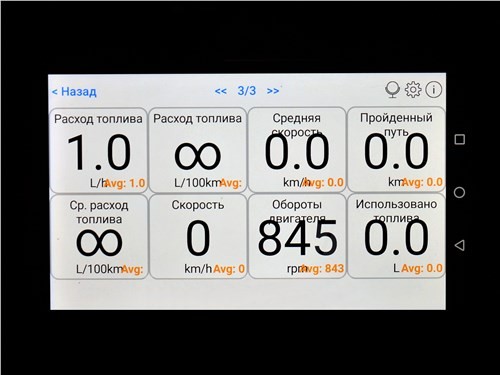Go to previous page with << arrows
Screen dimensions: 500x375
pos(221,91)
